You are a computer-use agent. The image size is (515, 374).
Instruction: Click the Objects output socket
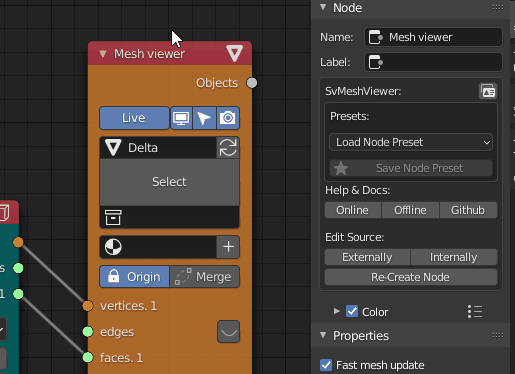(252, 83)
